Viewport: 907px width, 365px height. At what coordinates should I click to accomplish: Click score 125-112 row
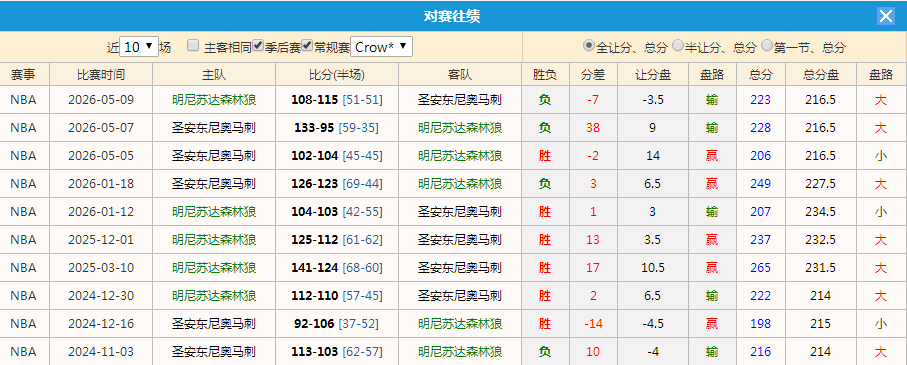tap(314, 239)
